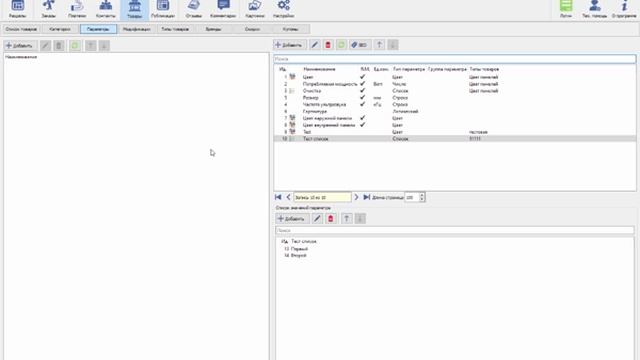Toggle checkmark in Размер row
Viewport: 640px width, 360px height.
click(x=362, y=98)
